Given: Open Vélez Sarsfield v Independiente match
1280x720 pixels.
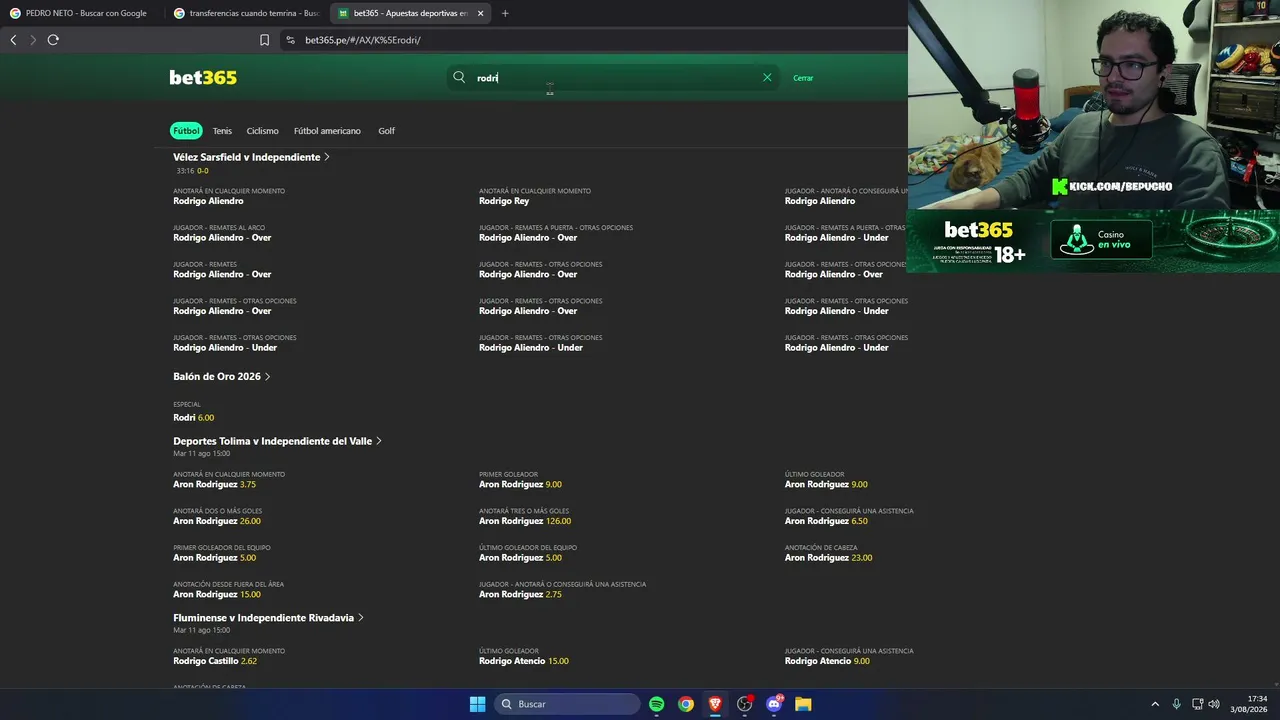Looking at the screenshot, I should click(251, 157).
